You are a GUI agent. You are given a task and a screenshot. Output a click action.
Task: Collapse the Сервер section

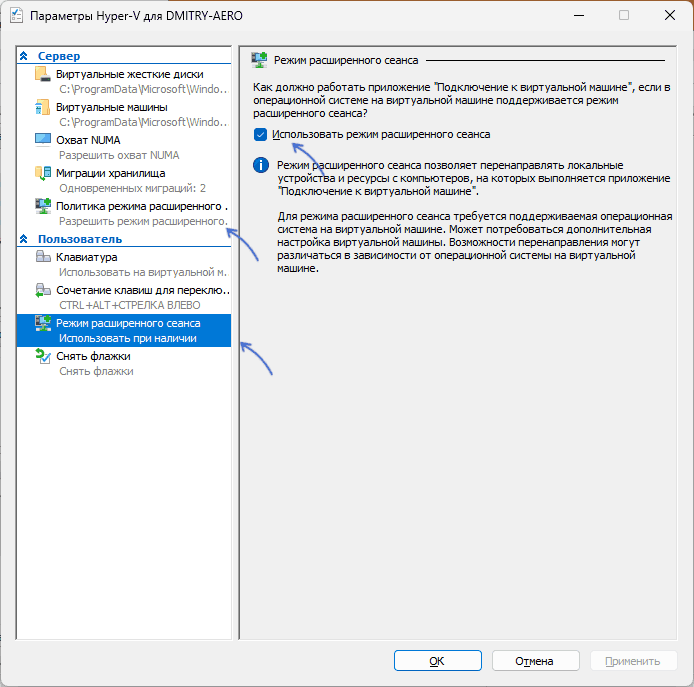[x=24, y=56]
